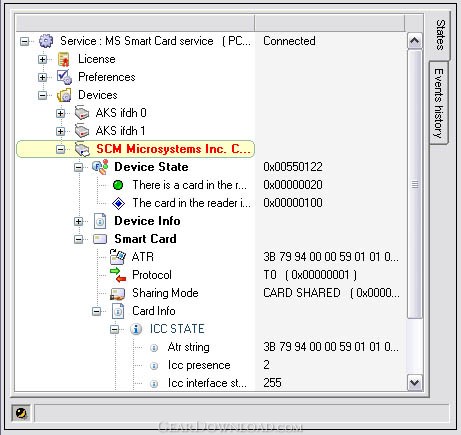
Task: Expand the License node
Action: pyautogui.click(x=42, y=59)
